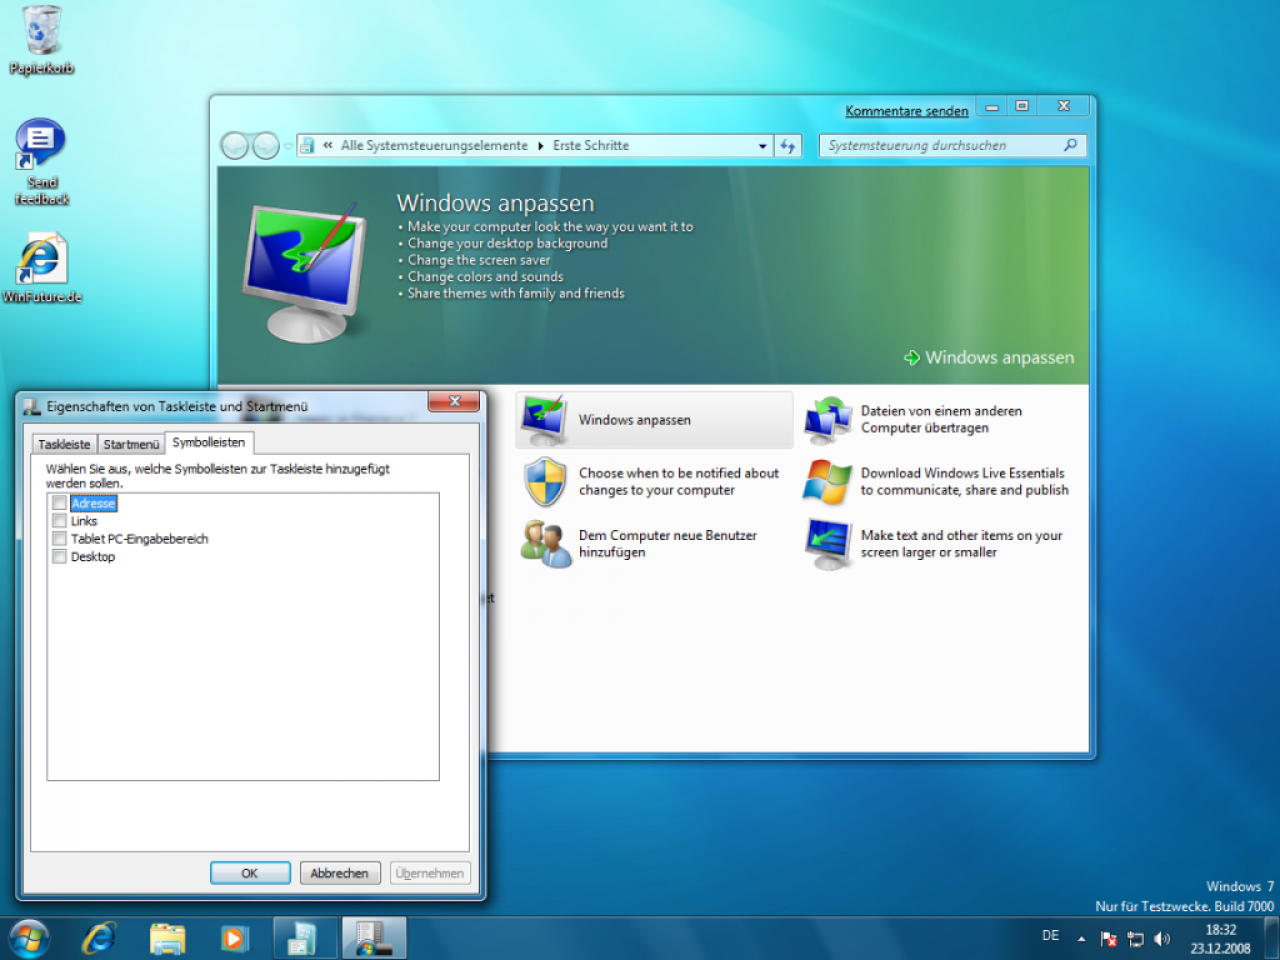Switch to the Startmenü tab
Image resolution: width=1280 pixels, height=960 pixels.
tap(131, 444)
